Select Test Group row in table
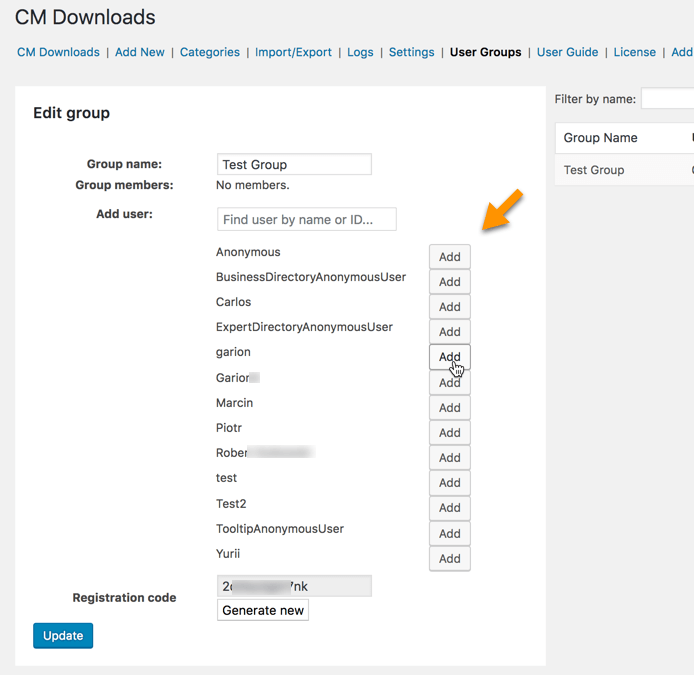694x675 pixels. pos(594,170)
